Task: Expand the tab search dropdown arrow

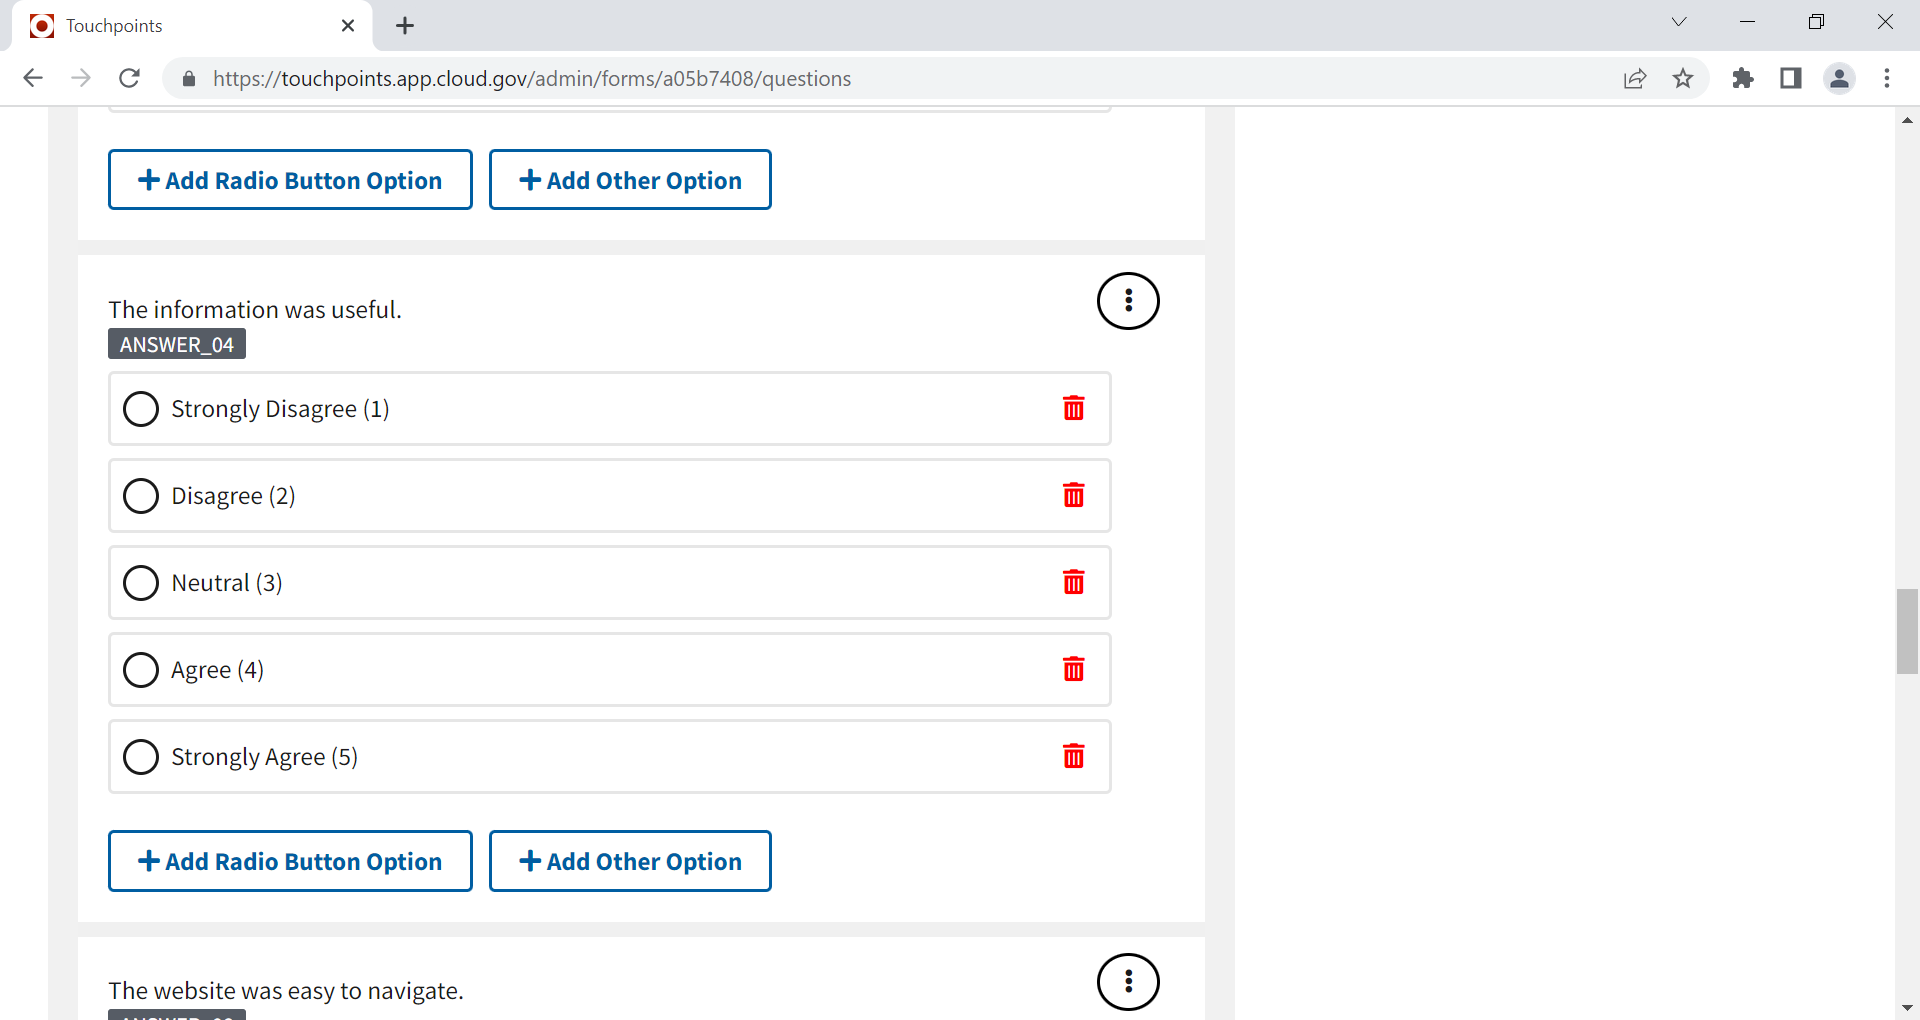Action: [x=1679, y=22]
